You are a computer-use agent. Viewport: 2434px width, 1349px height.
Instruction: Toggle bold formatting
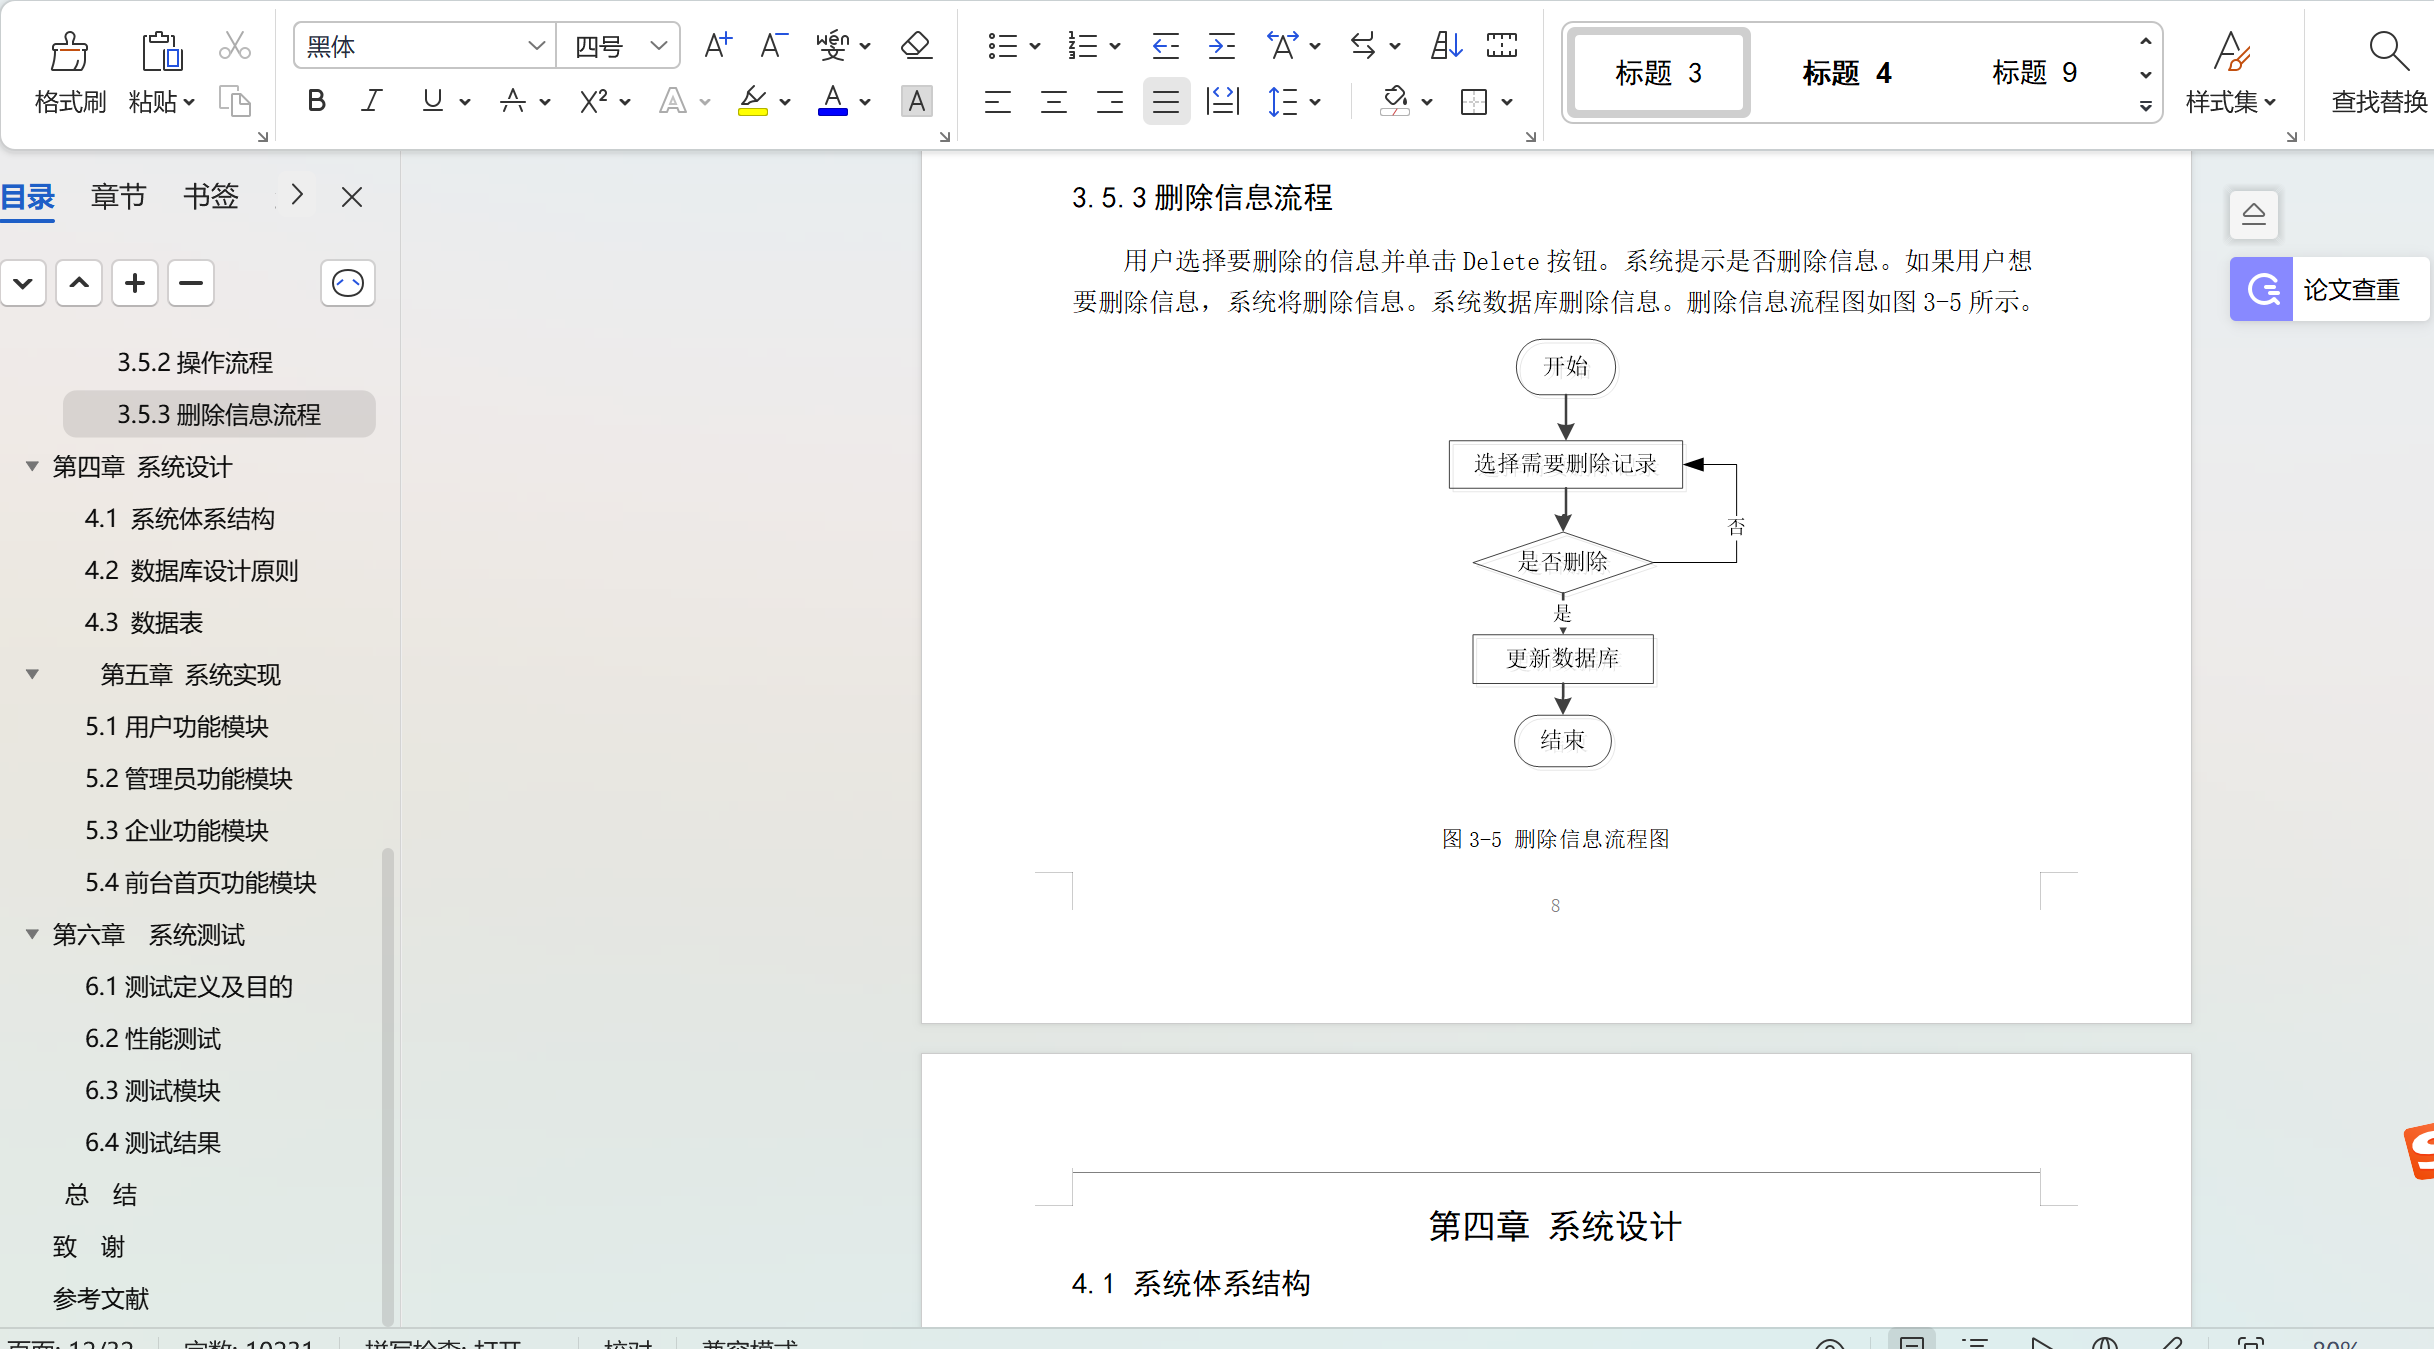(316, 101)
